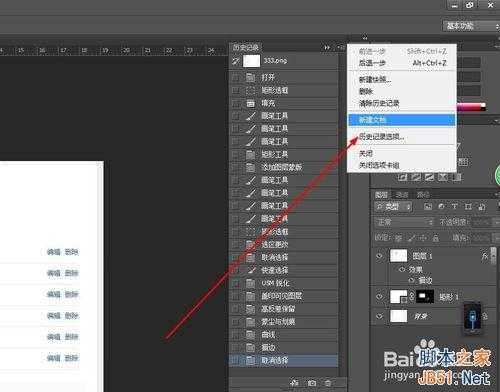Select 打开 history state

coord(284,77)
